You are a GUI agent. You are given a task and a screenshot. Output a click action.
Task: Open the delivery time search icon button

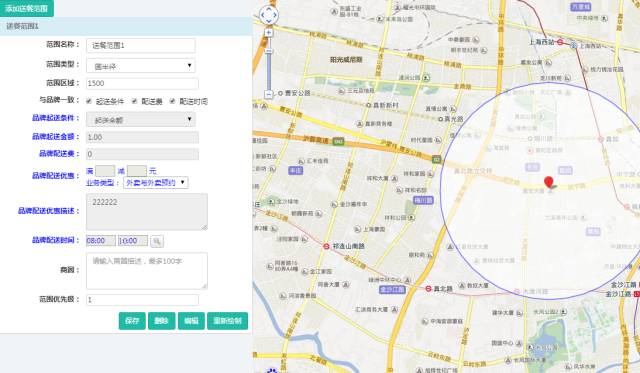click(157, 241)
